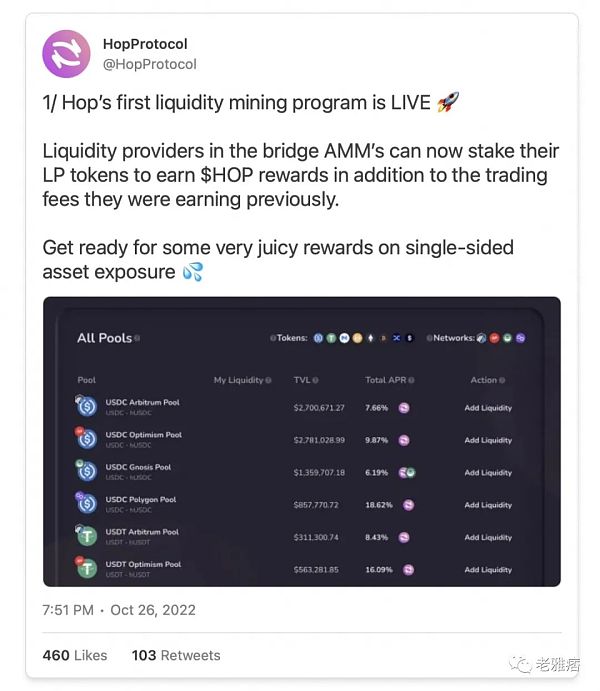Toggle the first network filter icon

point(482,338)
